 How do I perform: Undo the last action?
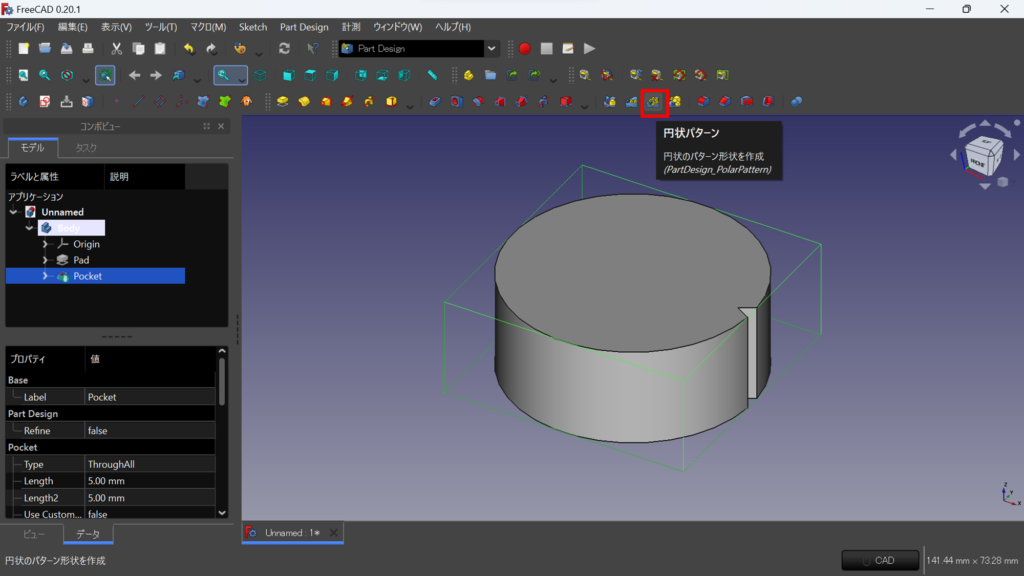[189, 48]
